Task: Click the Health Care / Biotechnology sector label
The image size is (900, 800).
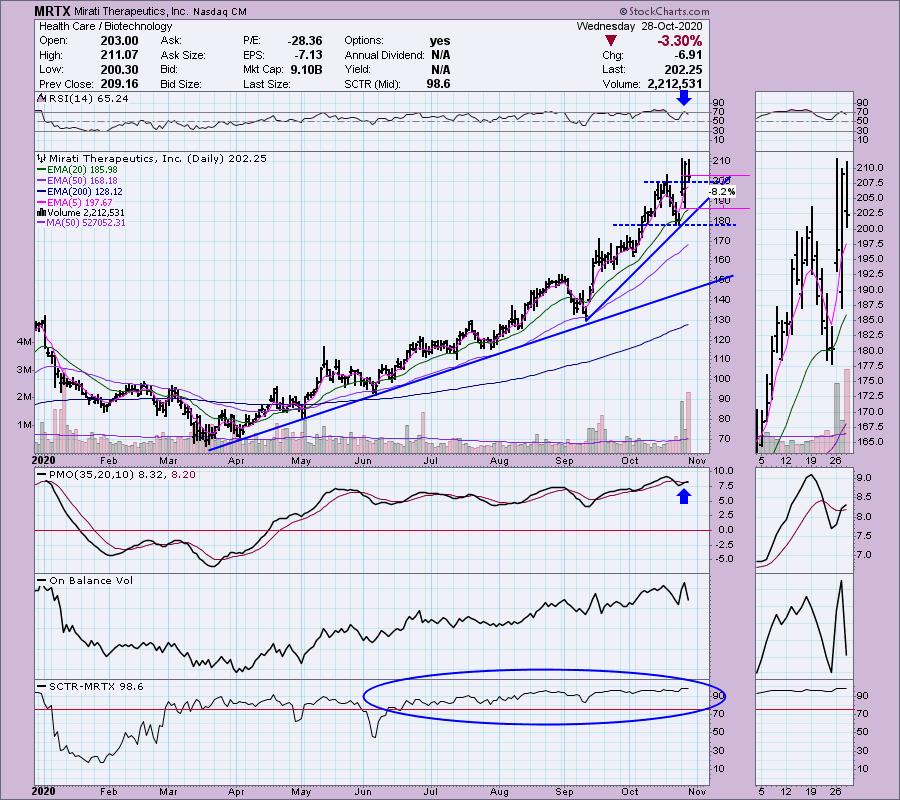Action: click(x=105, y=26)
